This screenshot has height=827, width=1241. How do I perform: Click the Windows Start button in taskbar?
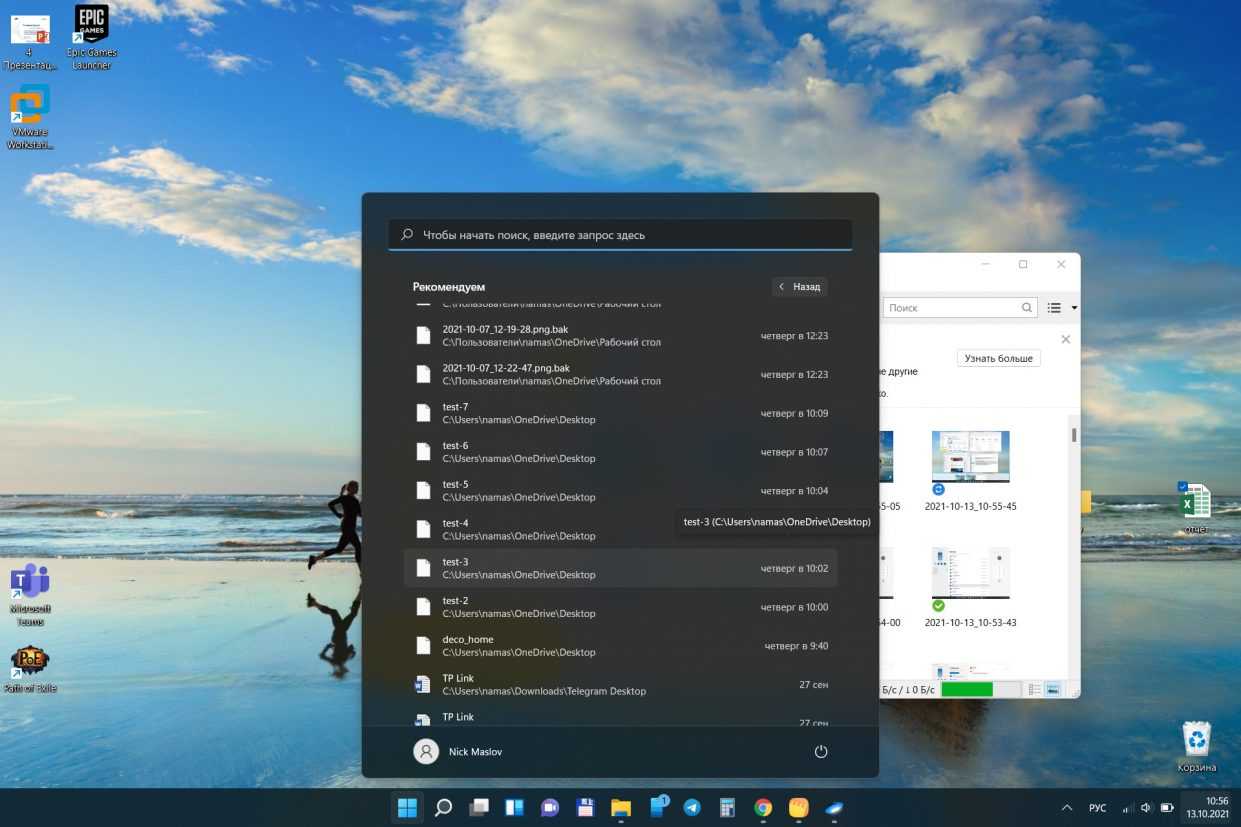point(407,807)
